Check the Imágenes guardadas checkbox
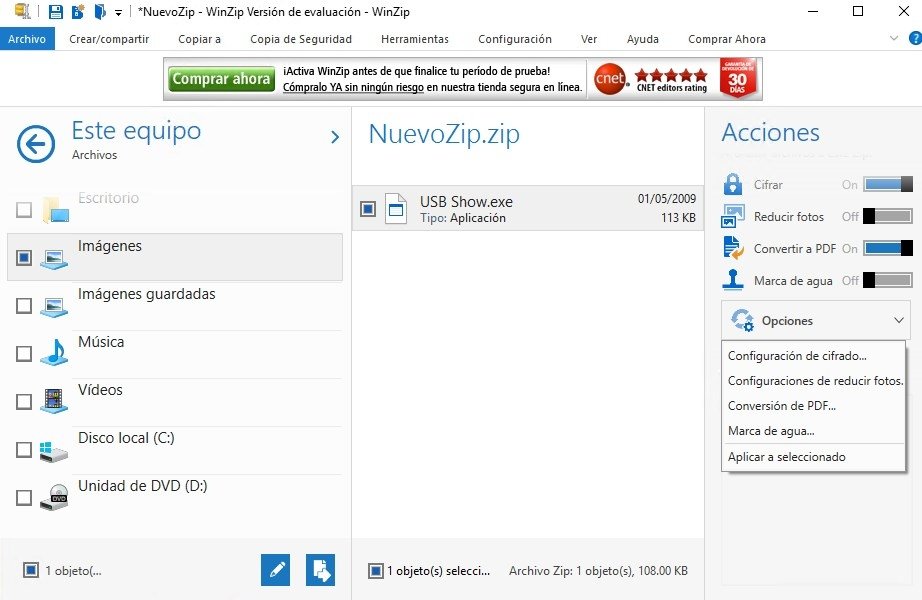Viewport: 922px width, 600px height. click(24, 305)
